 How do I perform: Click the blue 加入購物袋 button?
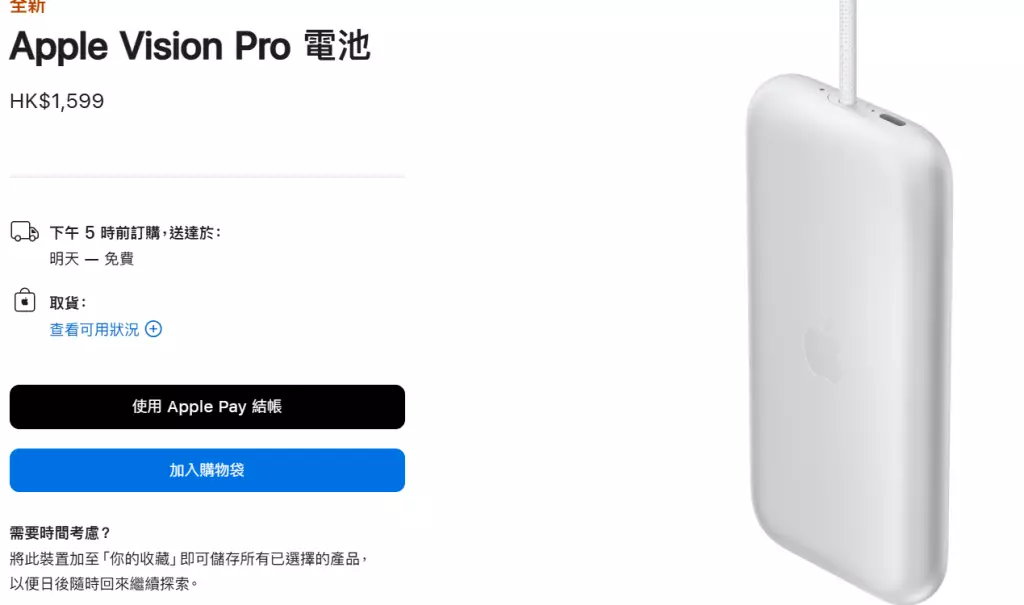point(207,470)
